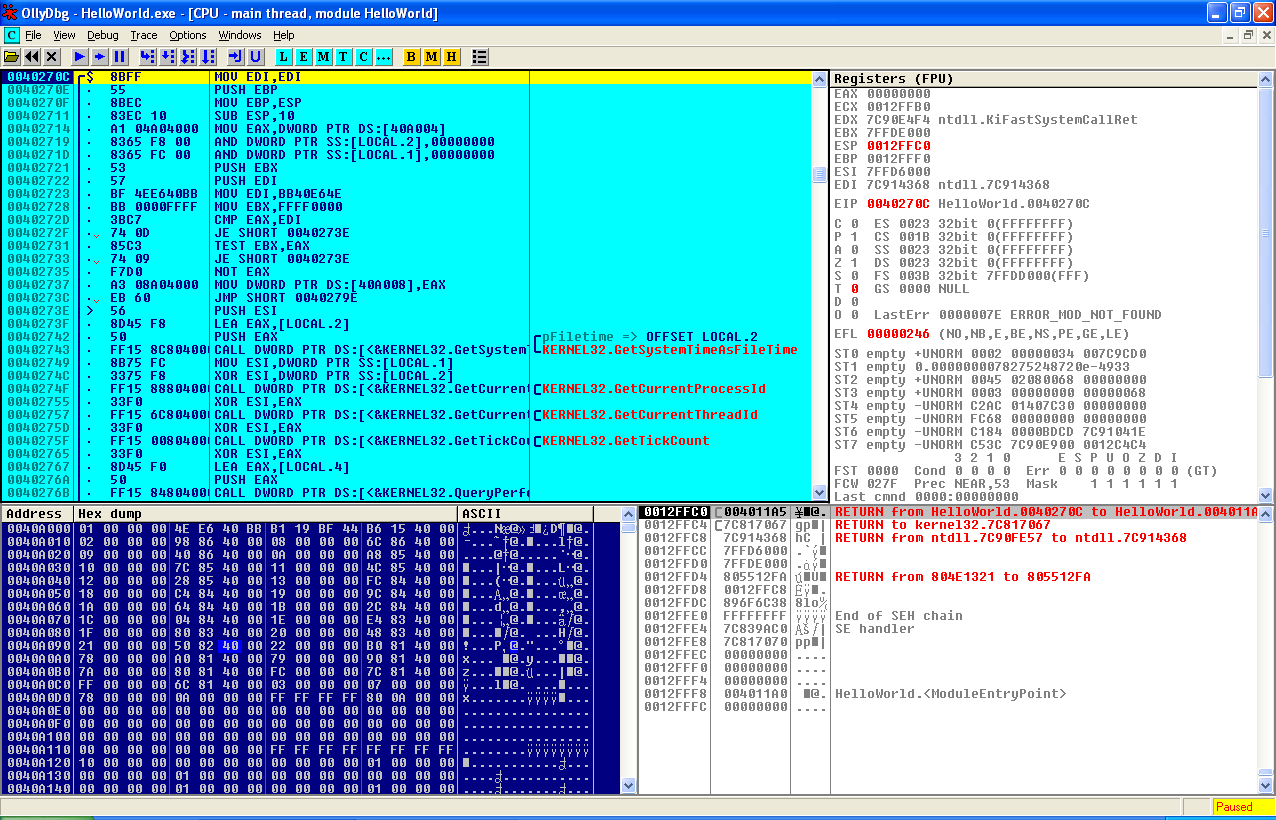Click Execute till user code U icon

click(256, 57)
